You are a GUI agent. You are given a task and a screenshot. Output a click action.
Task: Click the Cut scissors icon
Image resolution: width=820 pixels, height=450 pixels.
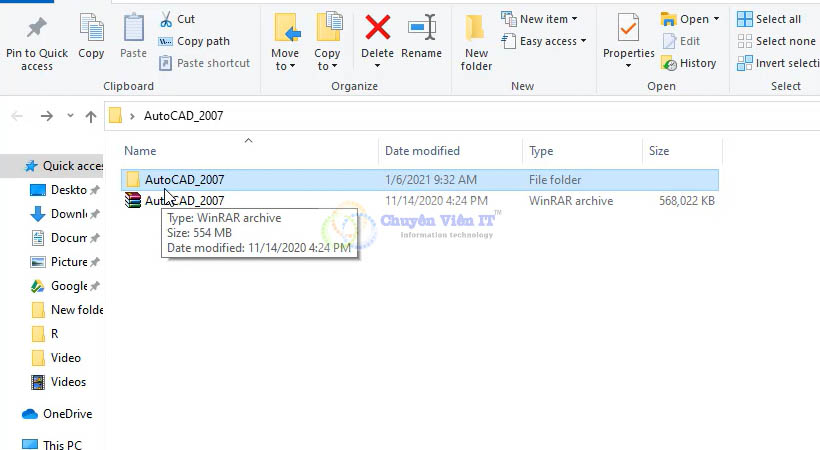point(166,19)
